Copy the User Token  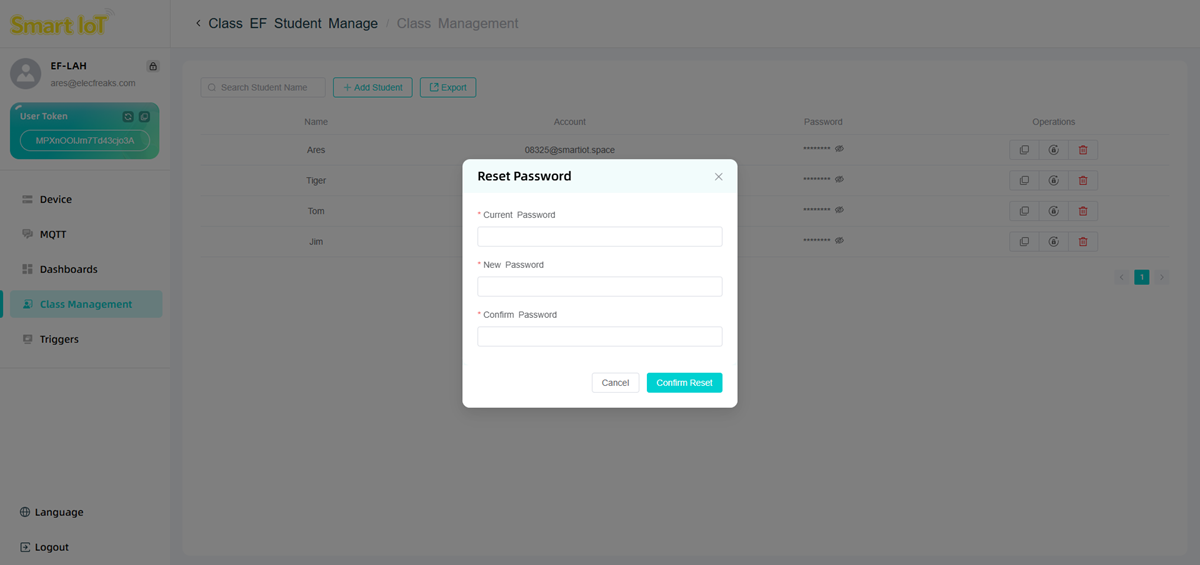144,117
